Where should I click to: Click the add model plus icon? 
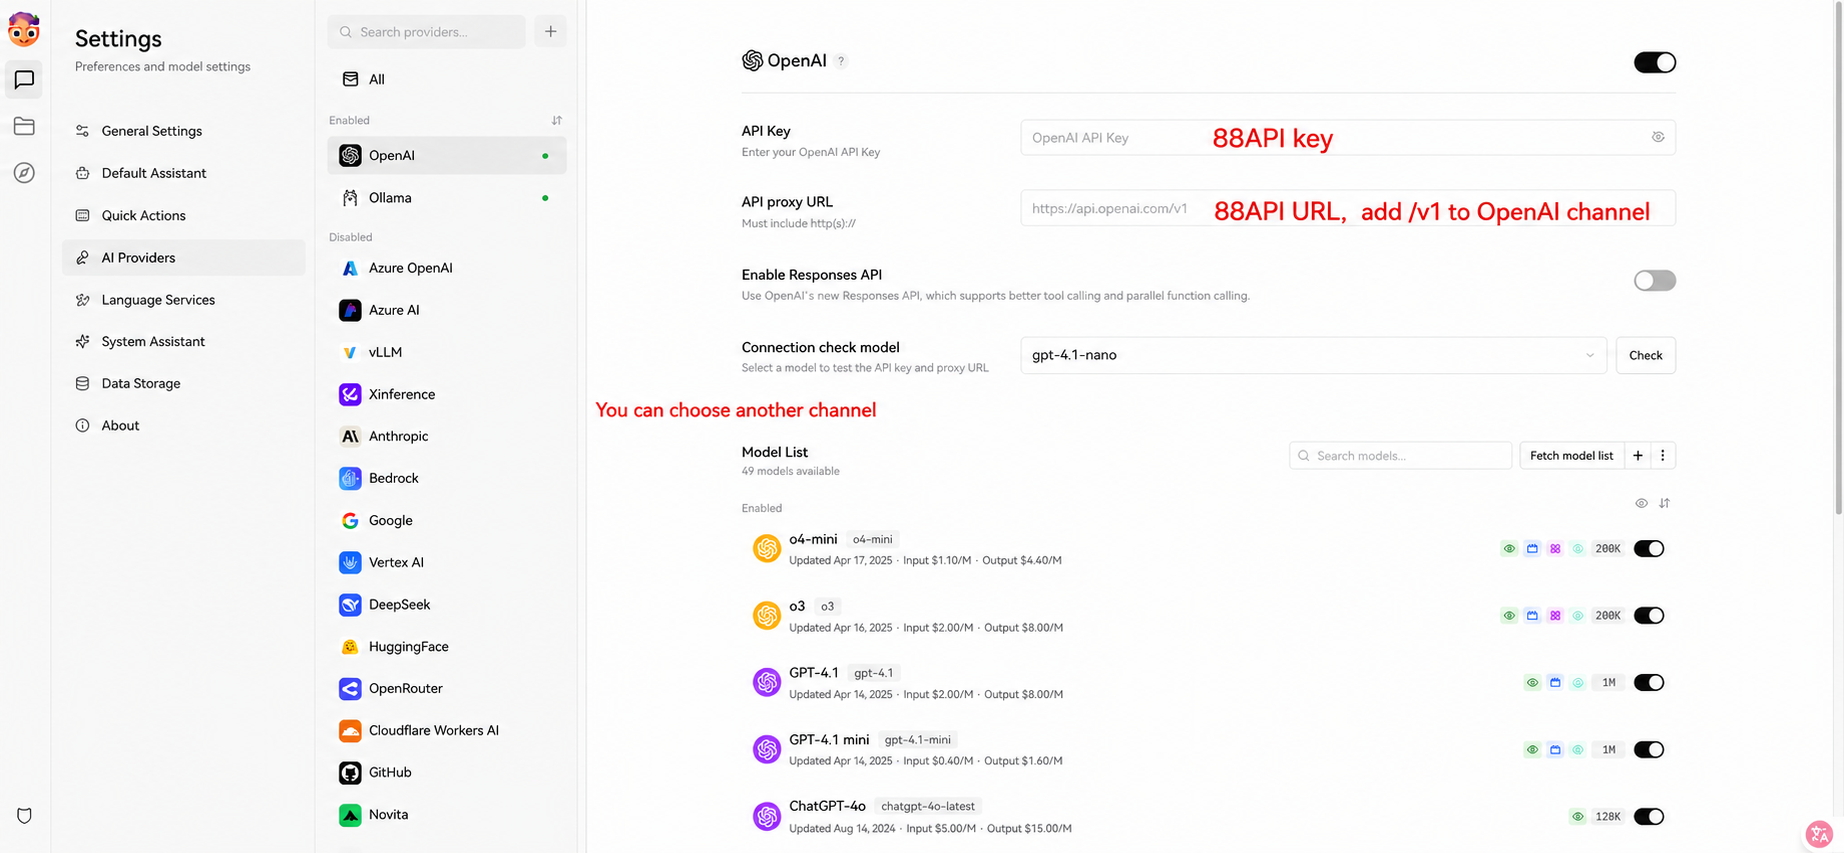click(1638, 455)
